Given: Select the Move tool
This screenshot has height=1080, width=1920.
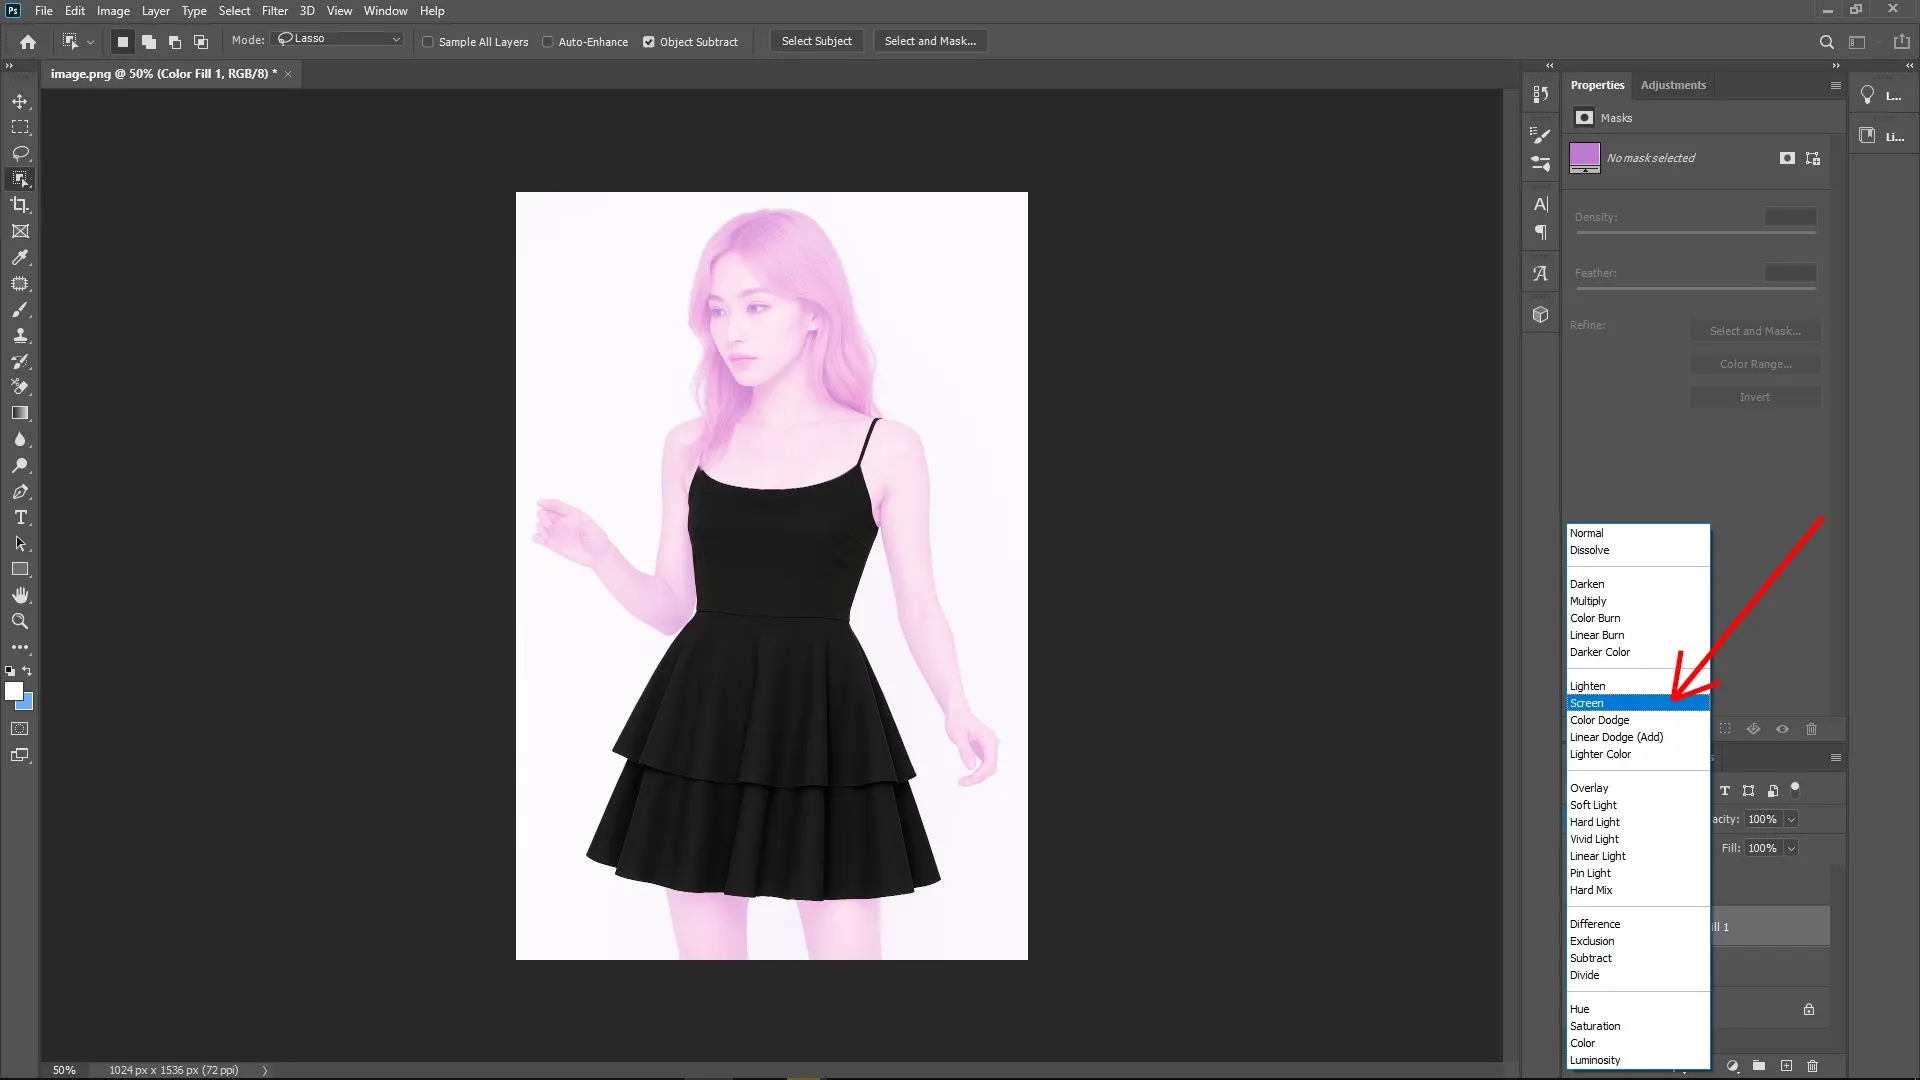Looking at the screenshot, I should click(20, 101).
